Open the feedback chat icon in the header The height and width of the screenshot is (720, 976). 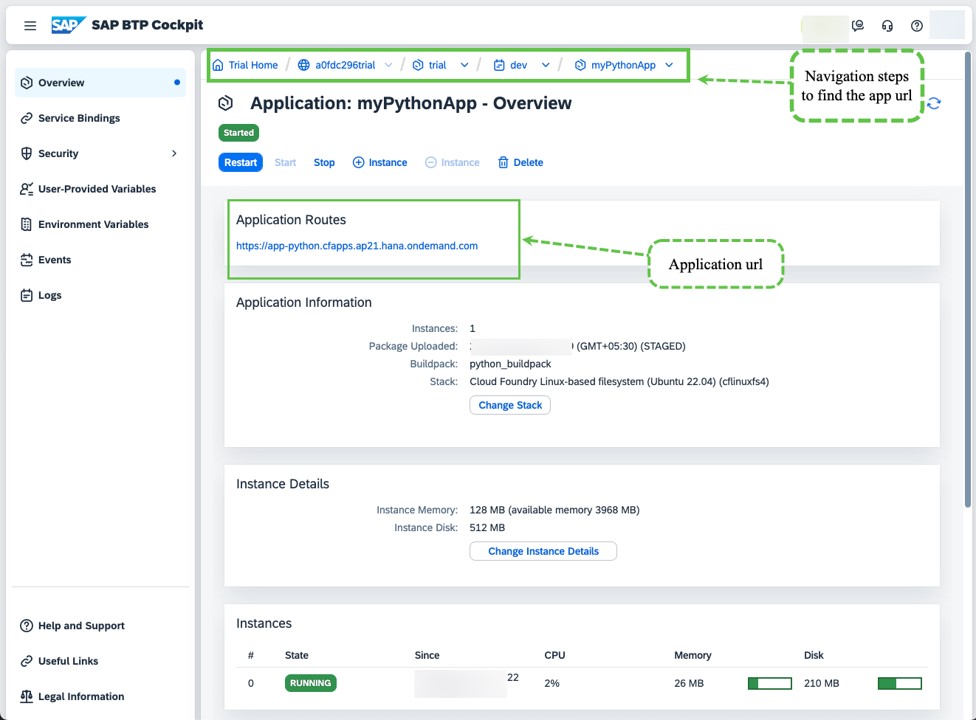858,25
